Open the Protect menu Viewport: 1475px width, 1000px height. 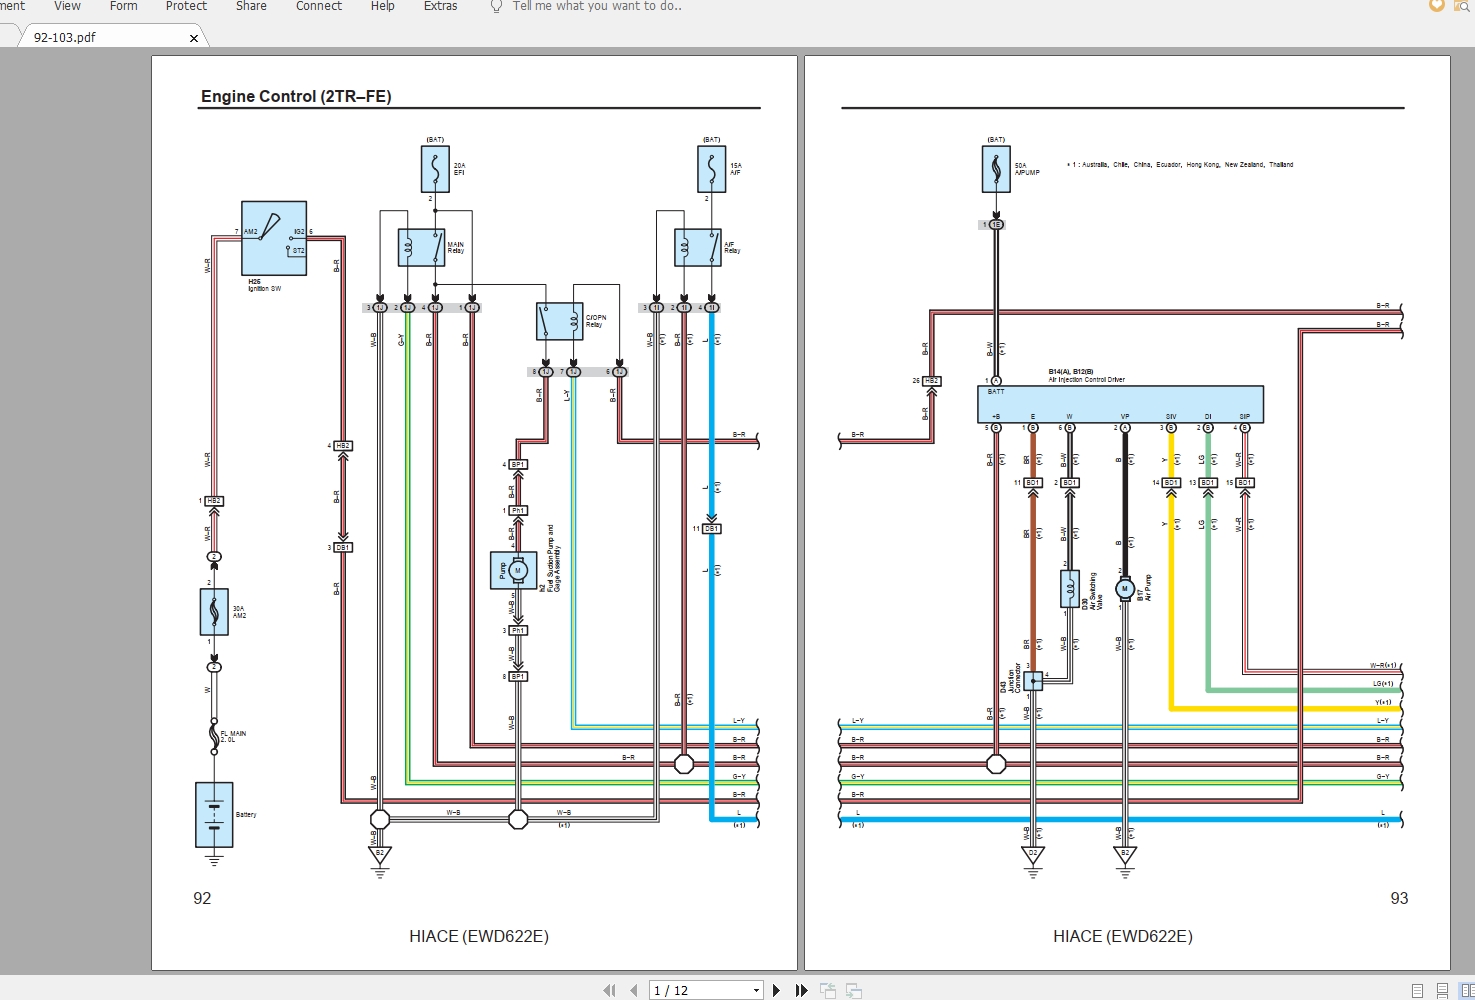pyautogui.click(x=186, y=6)
